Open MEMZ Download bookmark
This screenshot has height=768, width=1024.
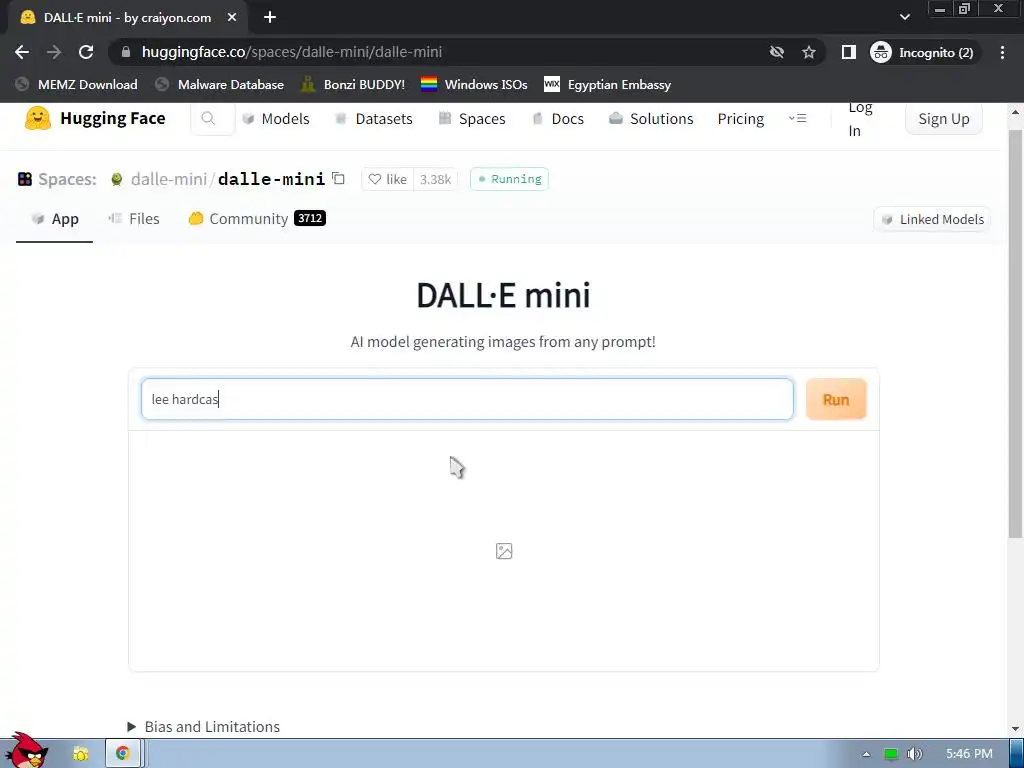tap(76, 84)
